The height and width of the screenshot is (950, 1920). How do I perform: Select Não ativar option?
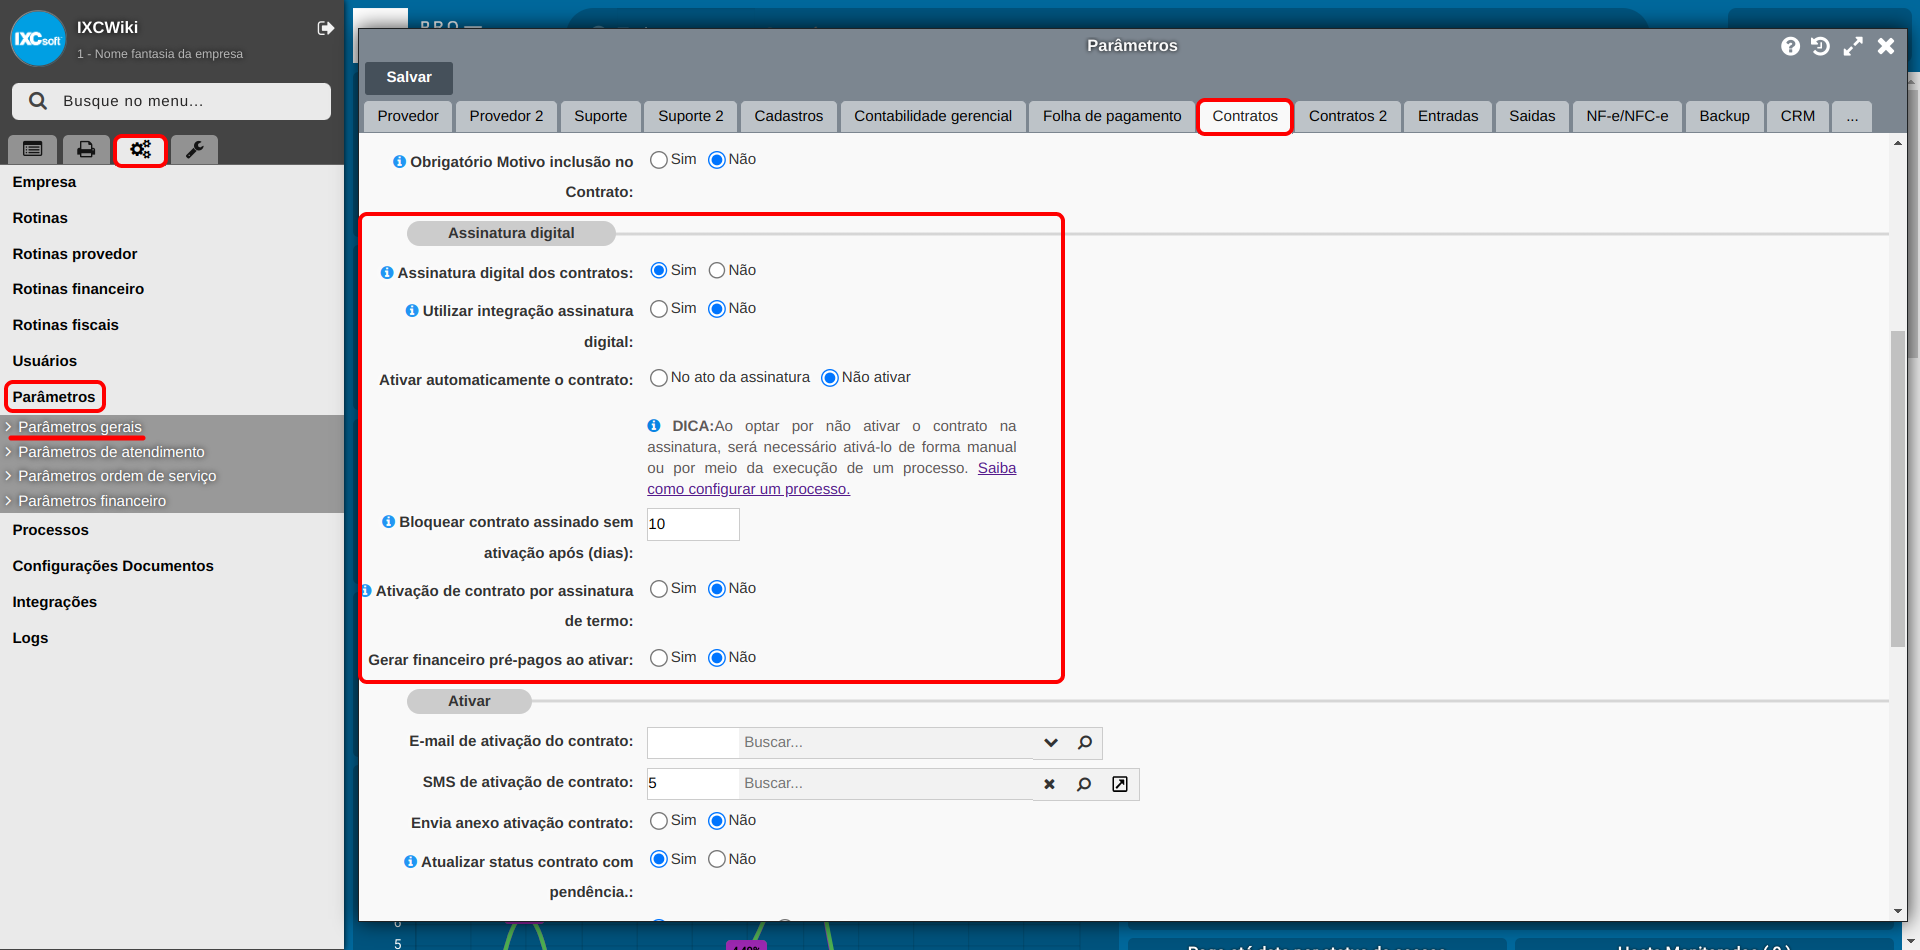[830, 378]
